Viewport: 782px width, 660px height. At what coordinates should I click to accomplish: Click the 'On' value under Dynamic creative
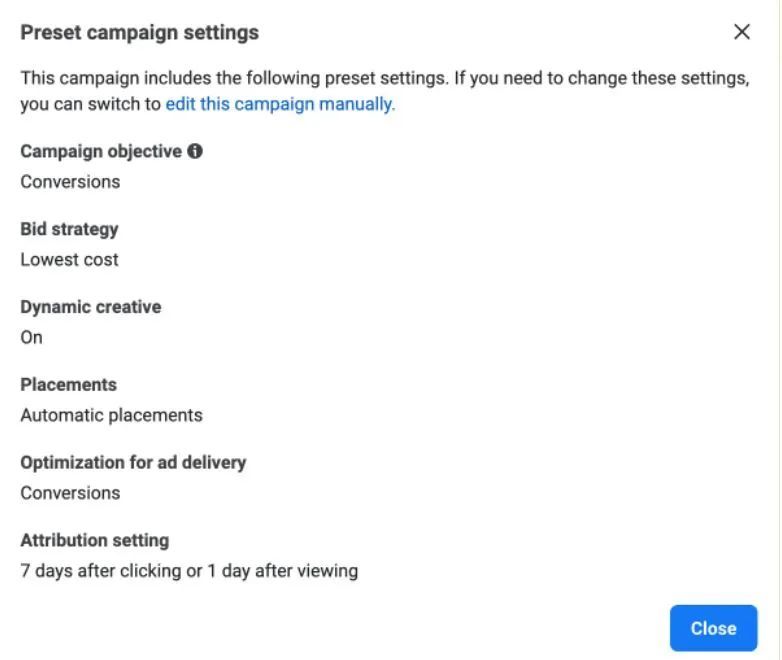tap(32, 338)
